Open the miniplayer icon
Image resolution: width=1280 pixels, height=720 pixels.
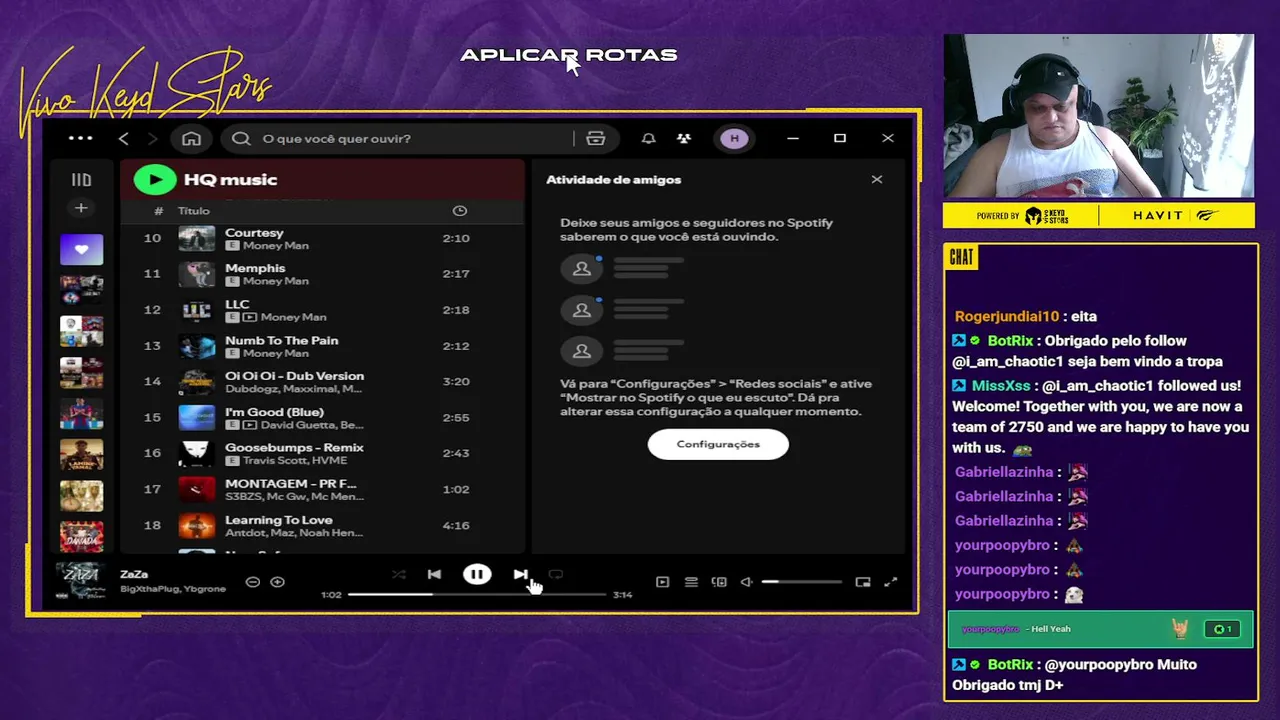point(863,582)
